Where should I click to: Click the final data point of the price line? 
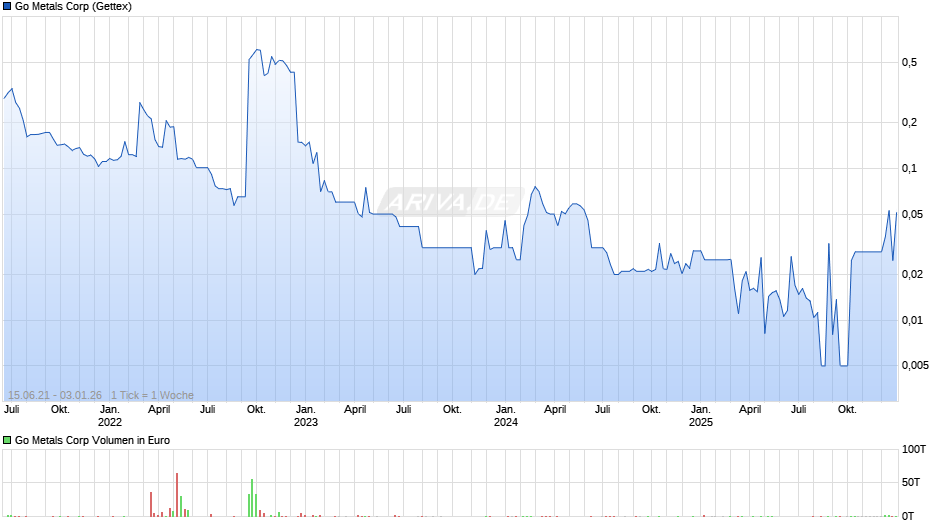pyautogui.click(x=896, y=213)
